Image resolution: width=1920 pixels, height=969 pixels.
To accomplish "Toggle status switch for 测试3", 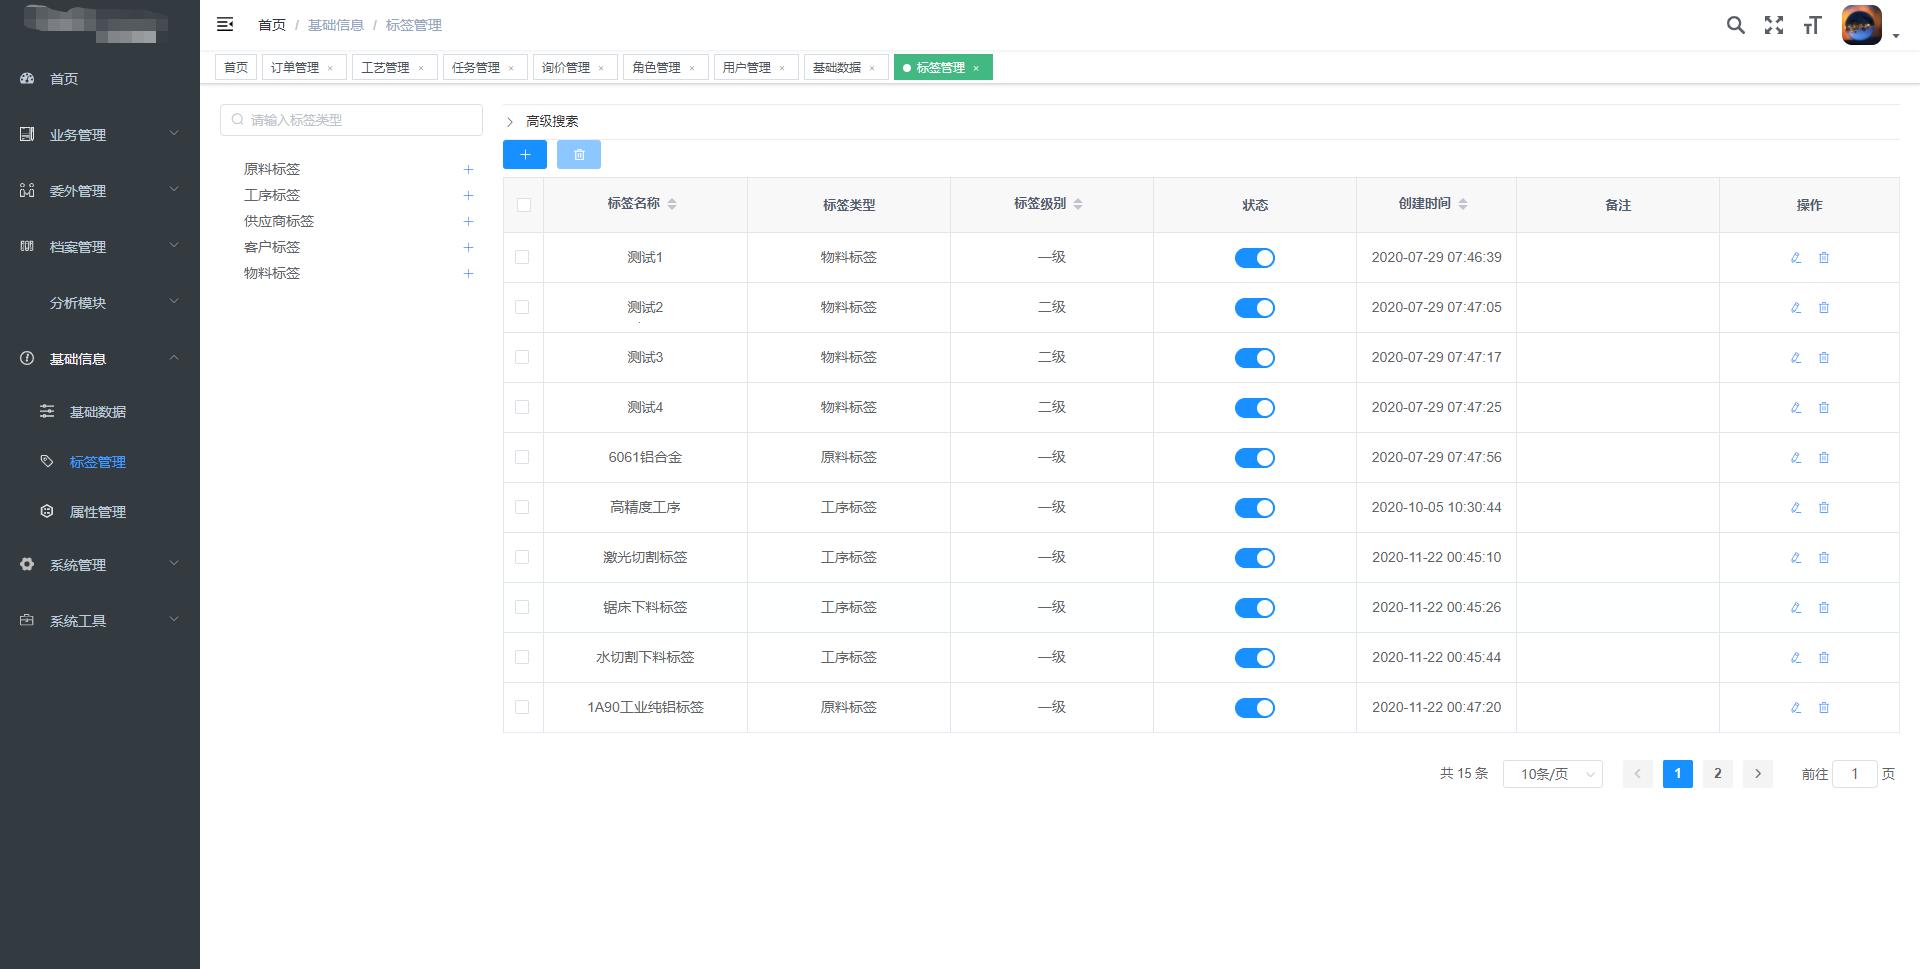I will point(1254,358).
